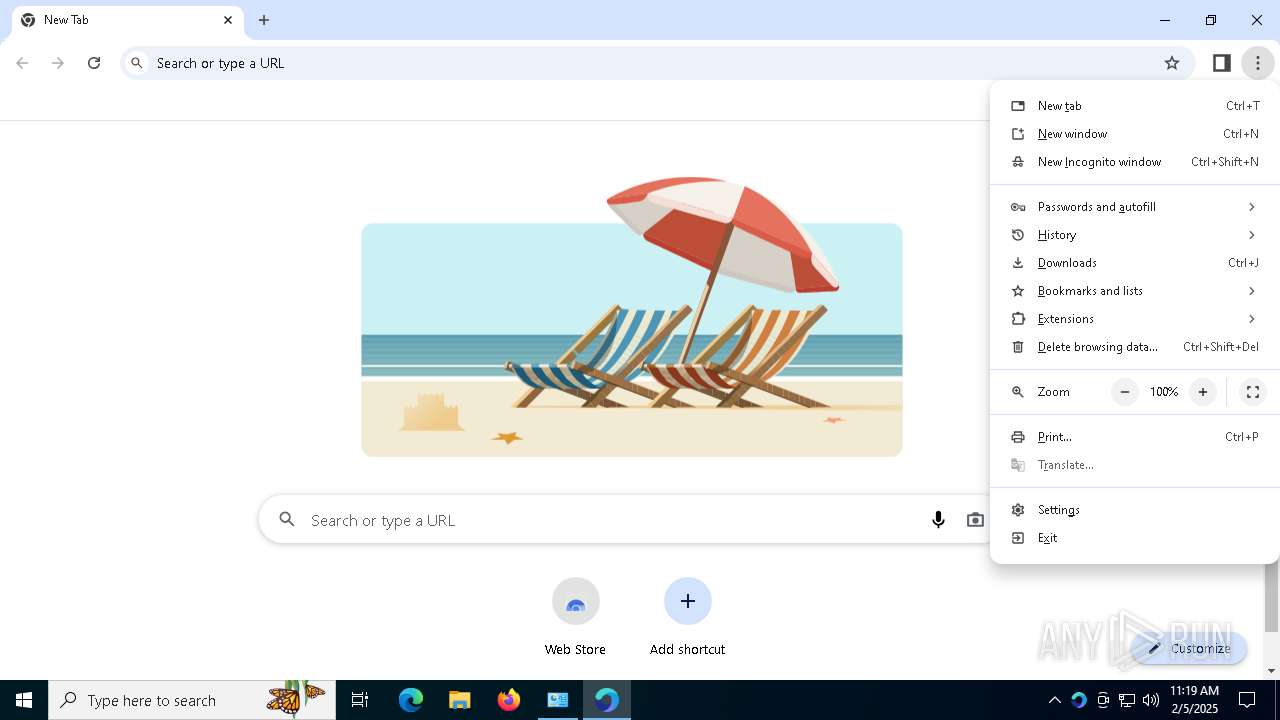Click the Incognito hat icon
Screen dimensions: 1280x720
point(1018,162)
